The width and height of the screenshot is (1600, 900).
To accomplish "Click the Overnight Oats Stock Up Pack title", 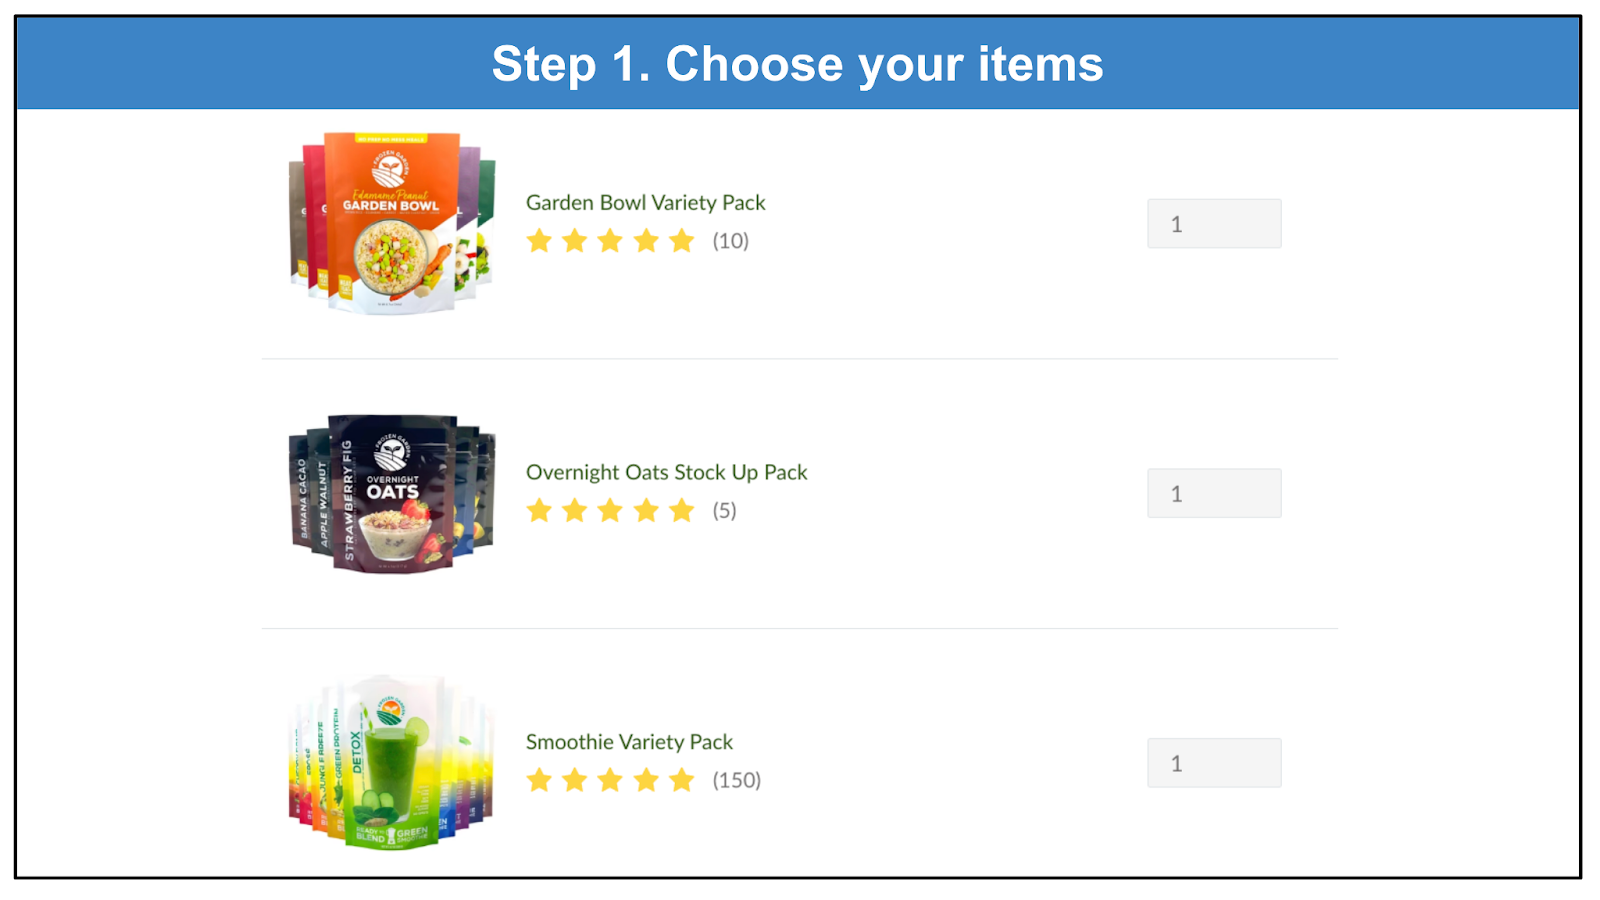I will click(x=666, y=473).
